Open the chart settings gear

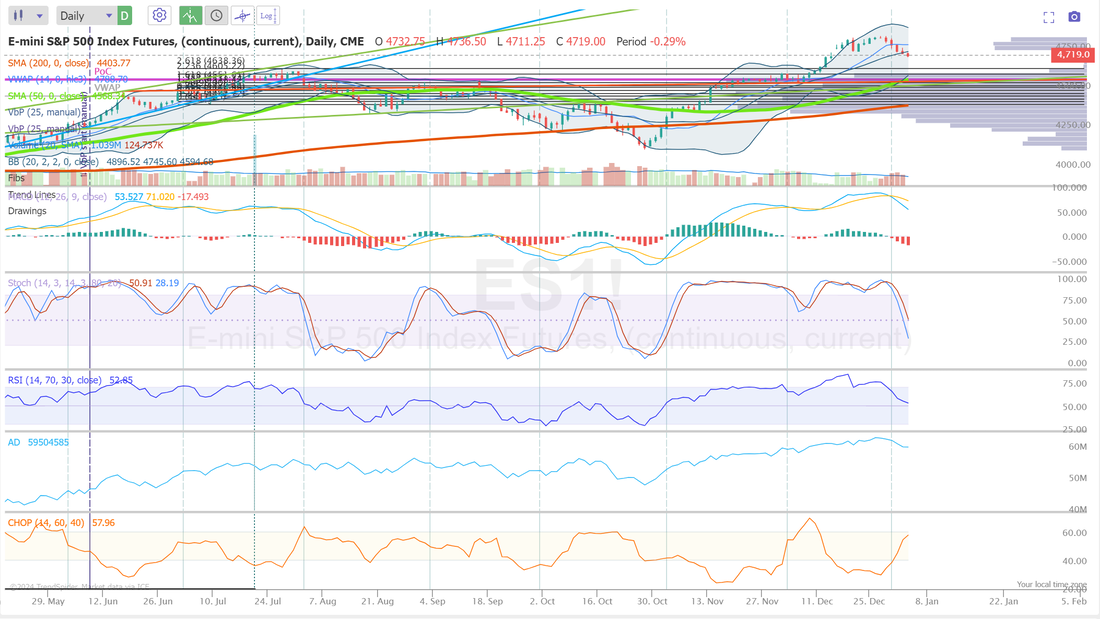(x=159, y=15)
